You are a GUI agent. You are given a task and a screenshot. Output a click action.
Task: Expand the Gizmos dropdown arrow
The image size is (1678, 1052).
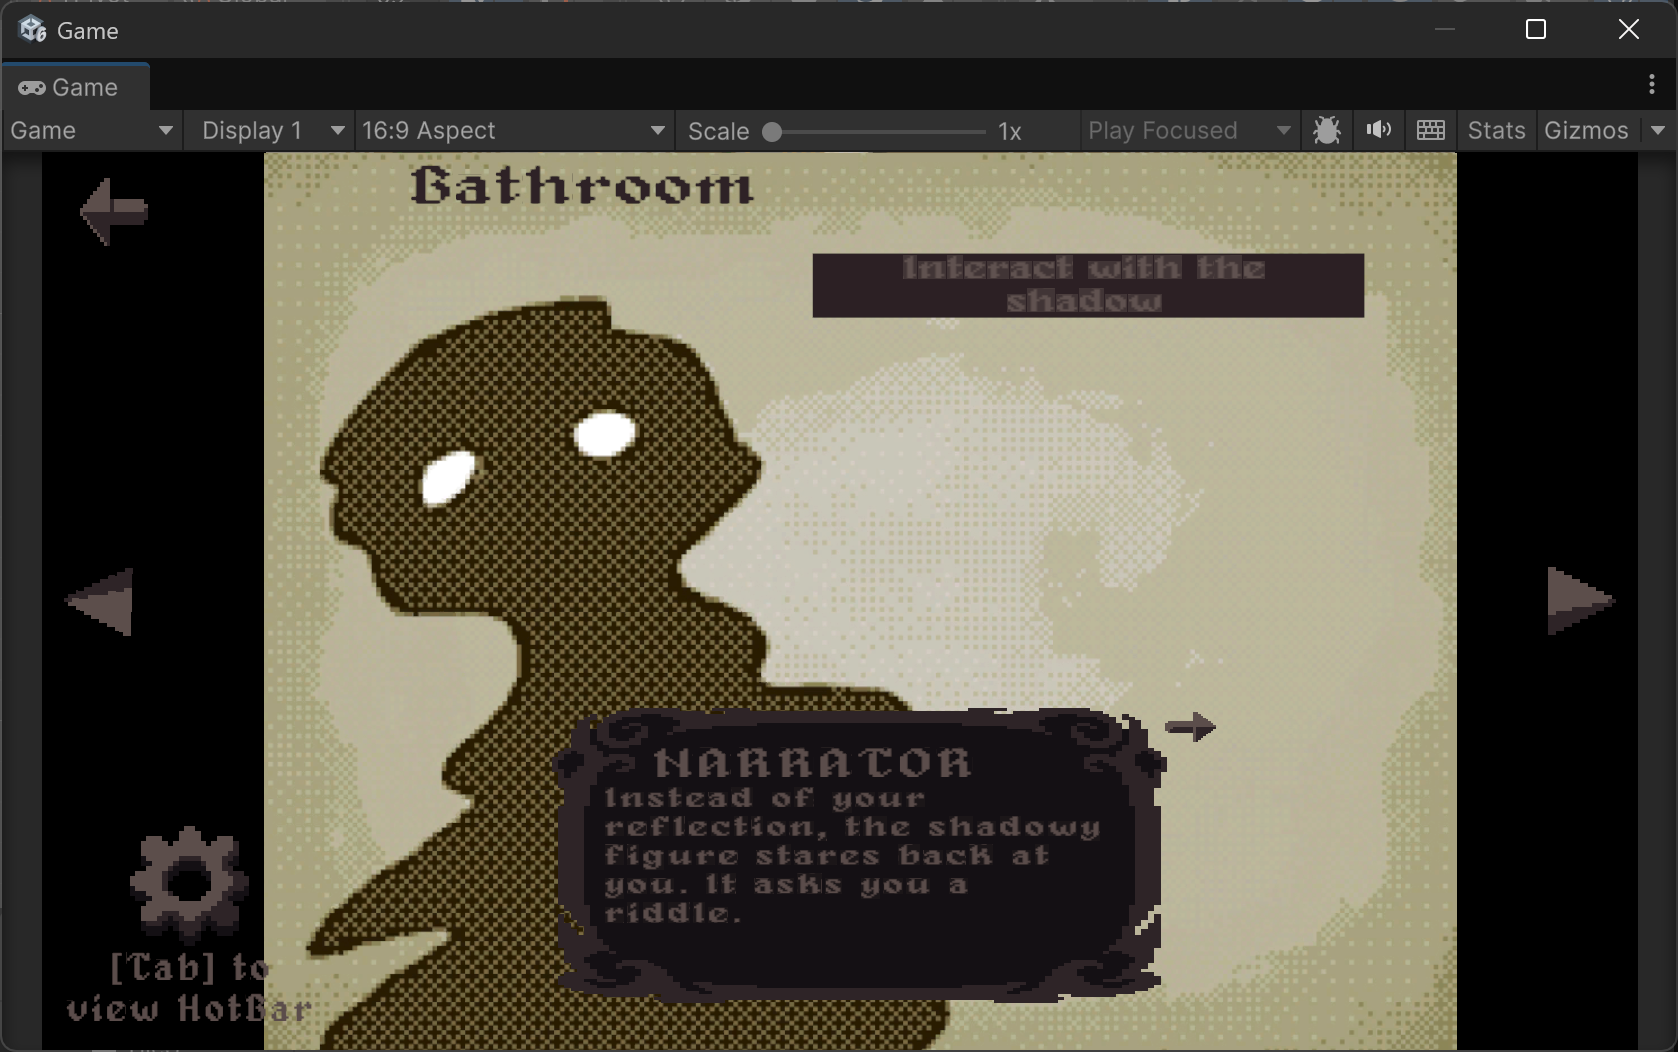[1658, 131]
